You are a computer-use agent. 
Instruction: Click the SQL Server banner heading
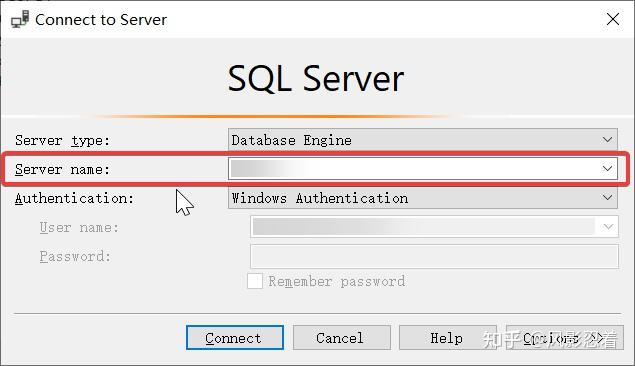[x=315, y=79]
